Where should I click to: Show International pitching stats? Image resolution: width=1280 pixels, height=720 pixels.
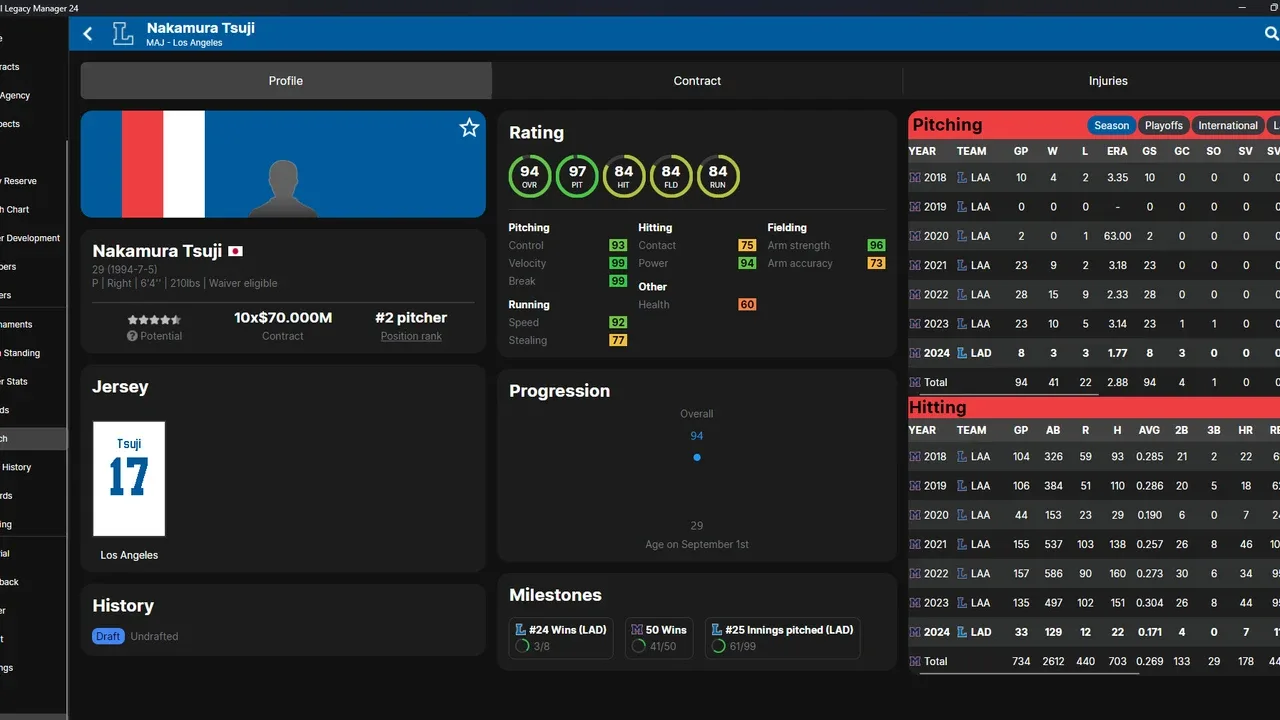(x=1227, y=126)
